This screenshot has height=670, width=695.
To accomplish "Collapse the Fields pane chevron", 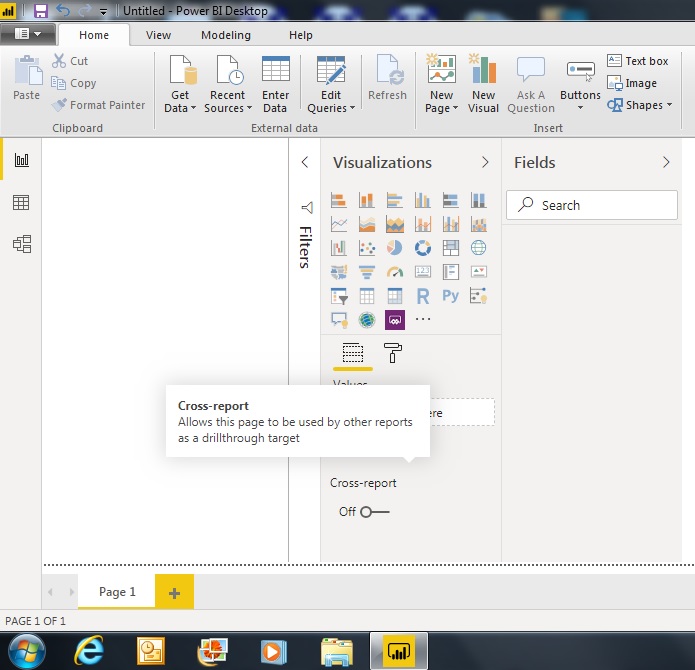I will [666, 162].
